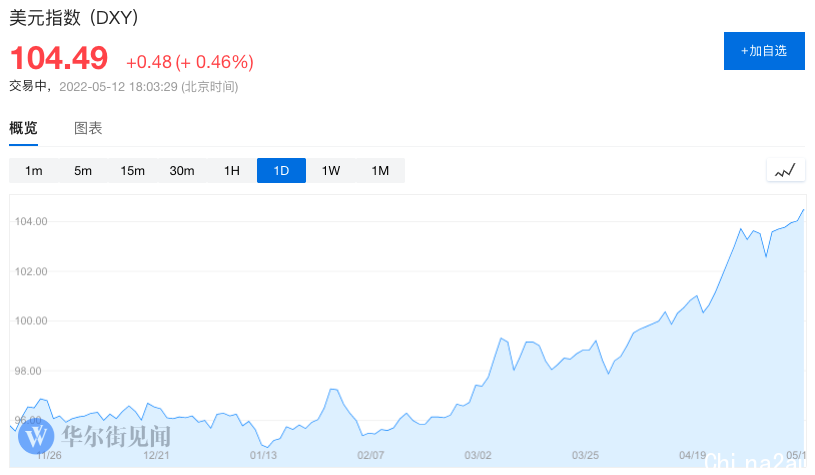
Task: Click the 04/19 date axis label
Action: (692, 455)
